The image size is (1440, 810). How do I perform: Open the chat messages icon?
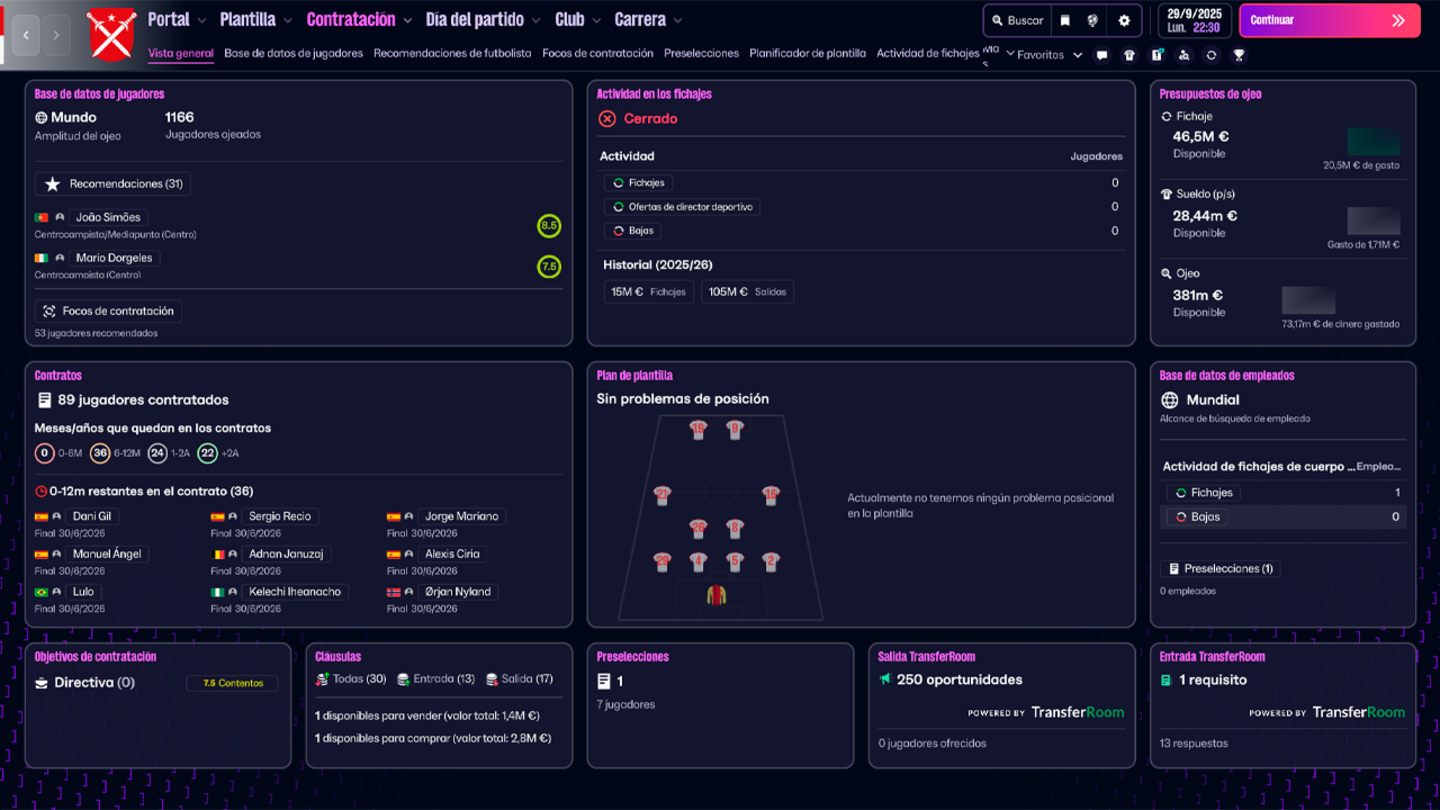coord(1102,55)
